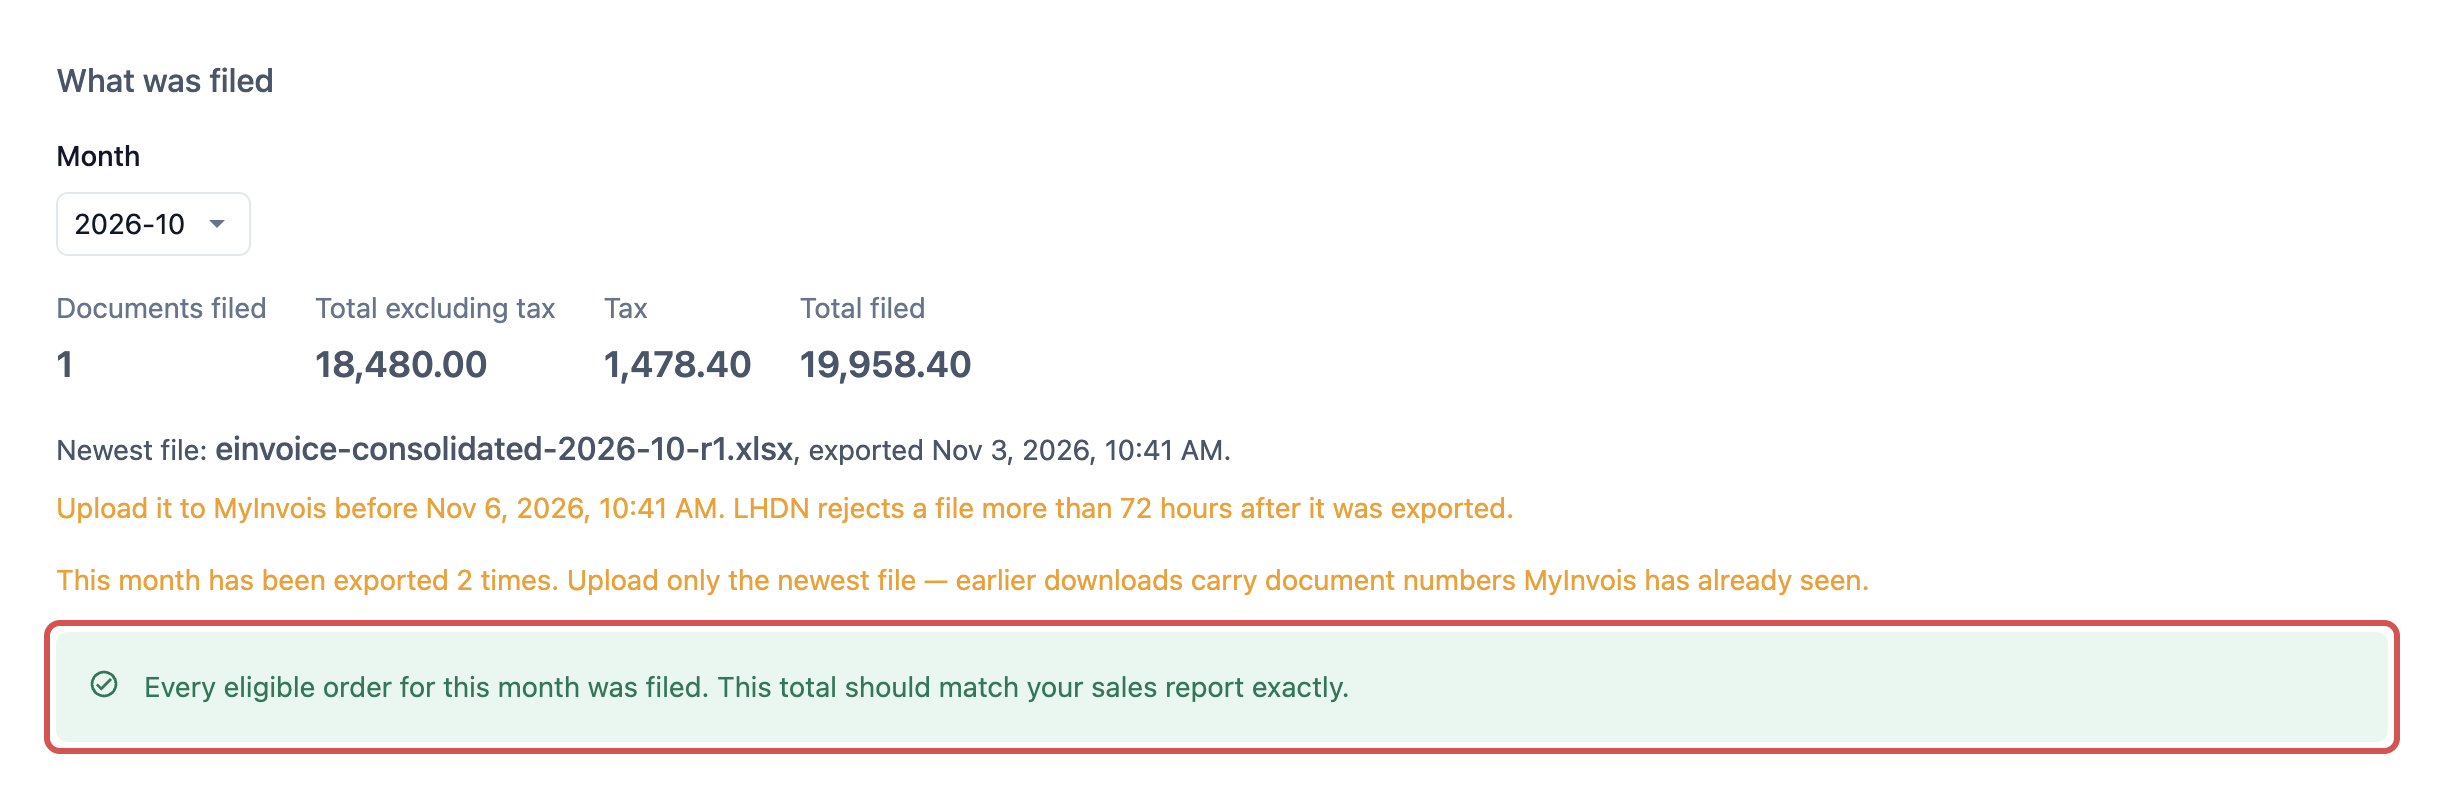Click the exported Nov 3, 2026 timestamp
This screenshot has height=796, width=2444.
(1019, 451)
